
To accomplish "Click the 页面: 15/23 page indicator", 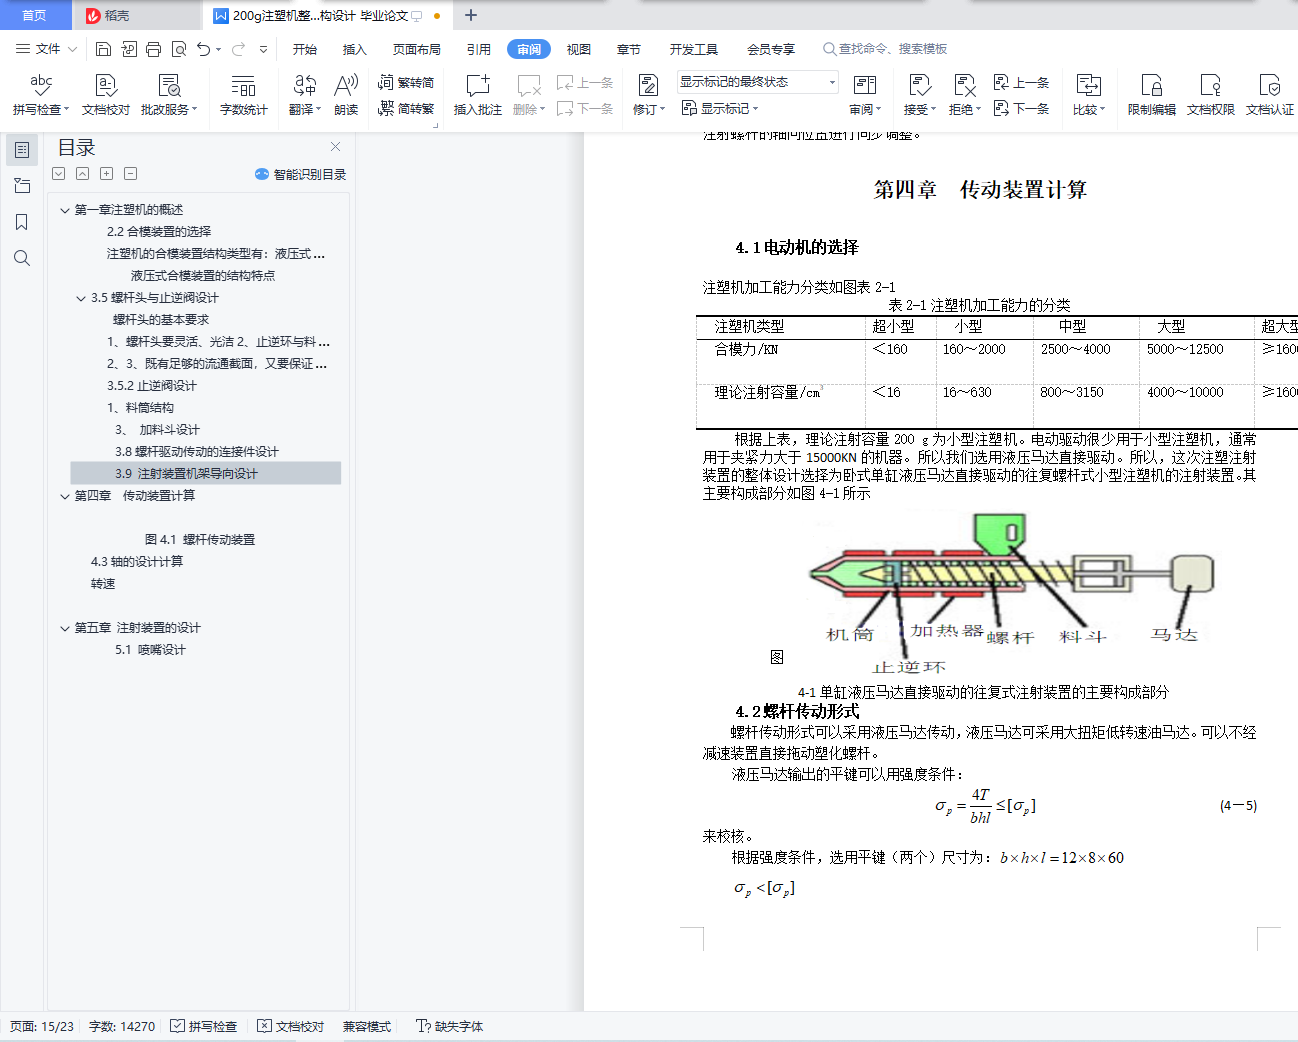I will (x=42, y=1026).
